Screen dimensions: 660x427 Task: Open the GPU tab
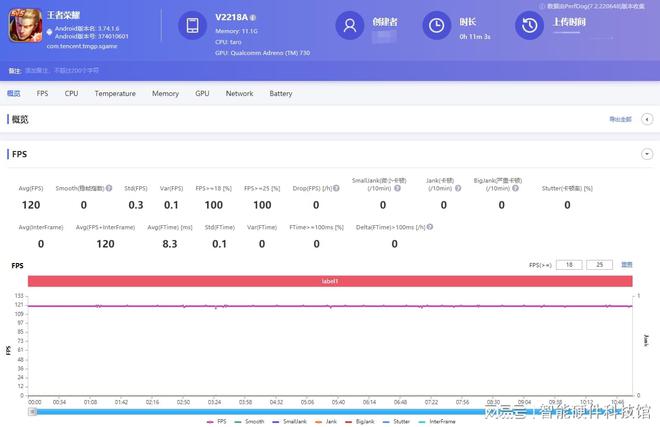(x=202, y=93)
